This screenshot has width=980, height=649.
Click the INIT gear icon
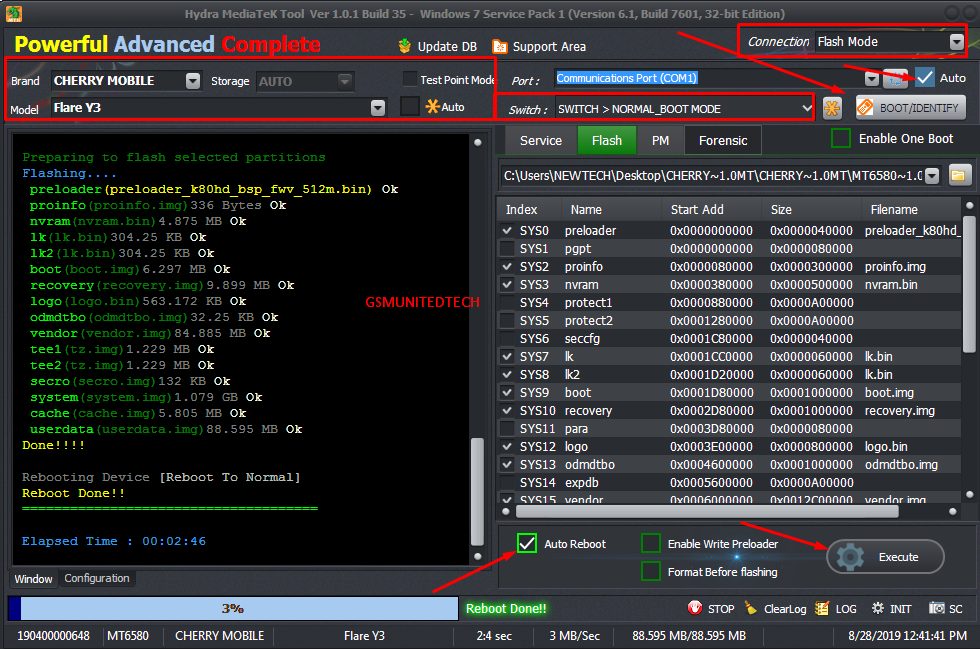click(x=878, y=608)
